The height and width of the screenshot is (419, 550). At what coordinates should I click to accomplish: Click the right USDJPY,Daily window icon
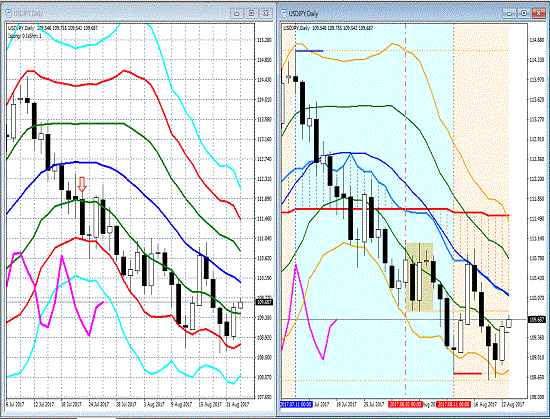(284, 14)
